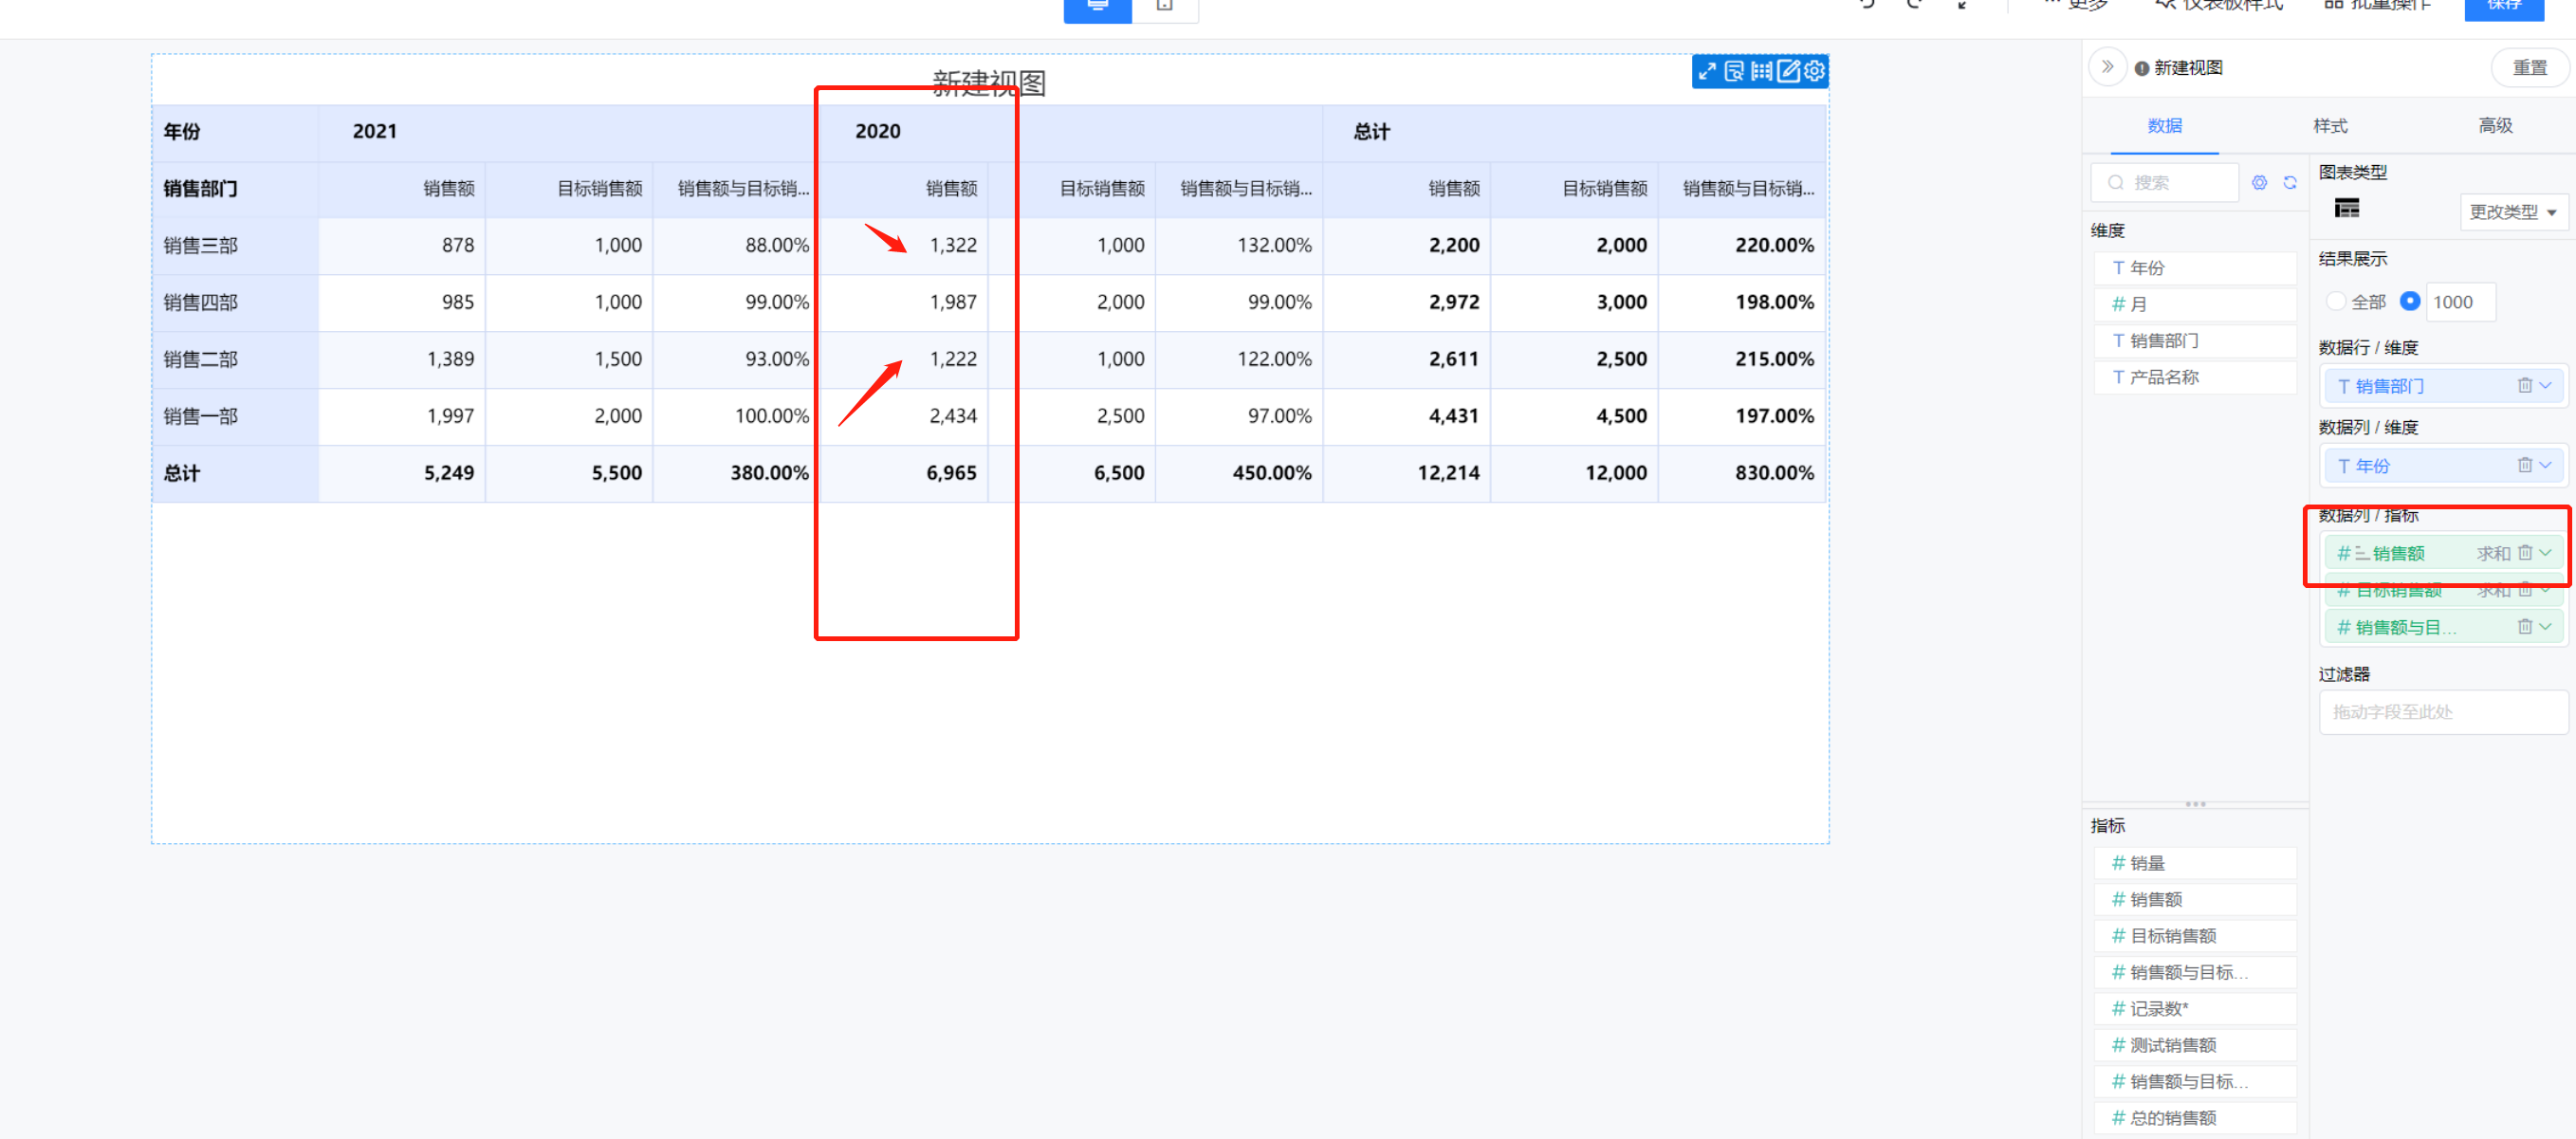
Task: Click trash icon on 年份 column field
Action: pyautogui.click(x=2524, y=465)
